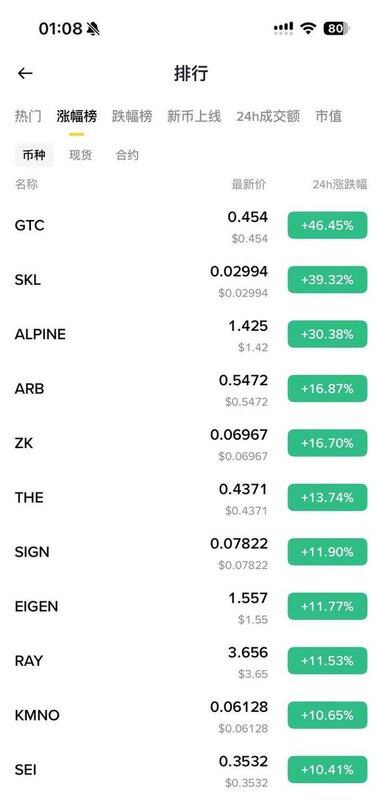Viewport: 382px width, 800px height.
Task: Select the 现货 filter chip
Action: pyautogui.click(x=81, y=155)
